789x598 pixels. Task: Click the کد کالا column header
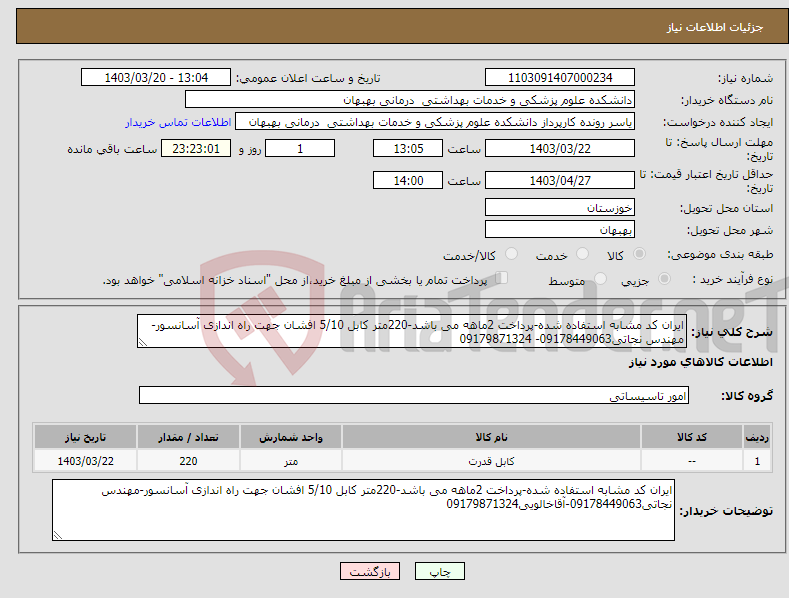tap(691, 437)
